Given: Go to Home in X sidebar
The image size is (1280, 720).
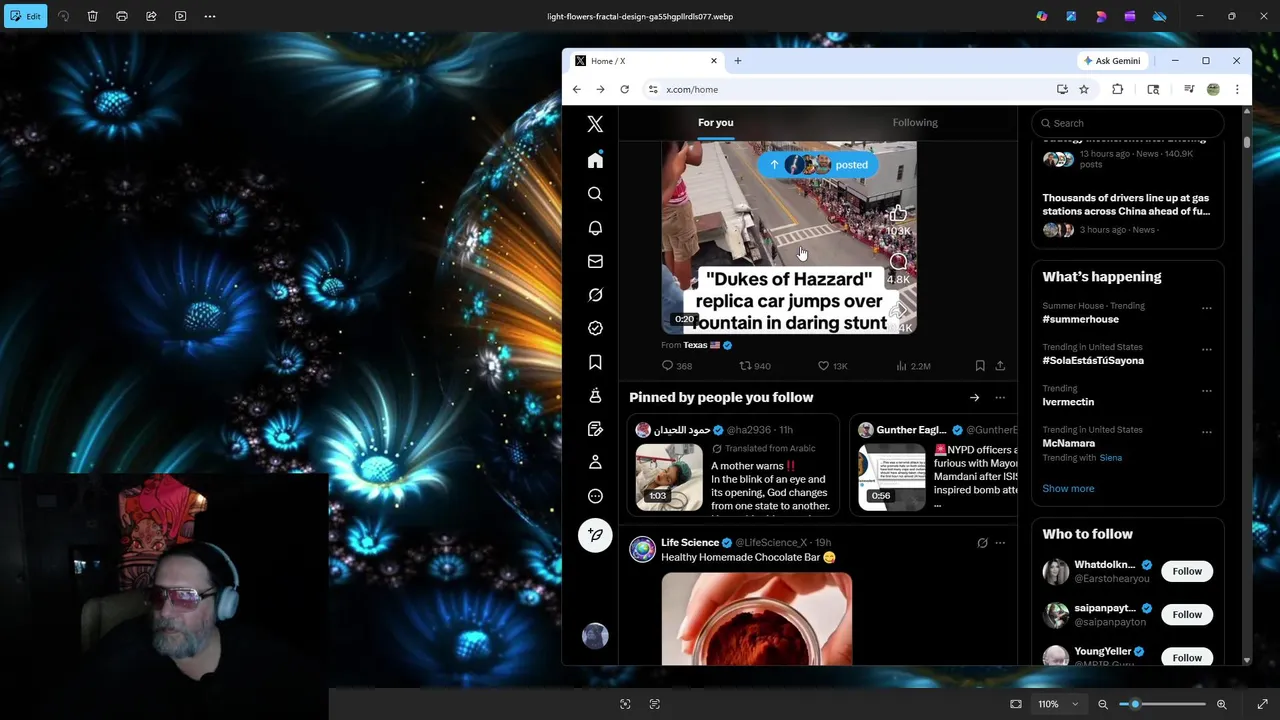Looking at the screenshot, I should click(x=595, y=161).
